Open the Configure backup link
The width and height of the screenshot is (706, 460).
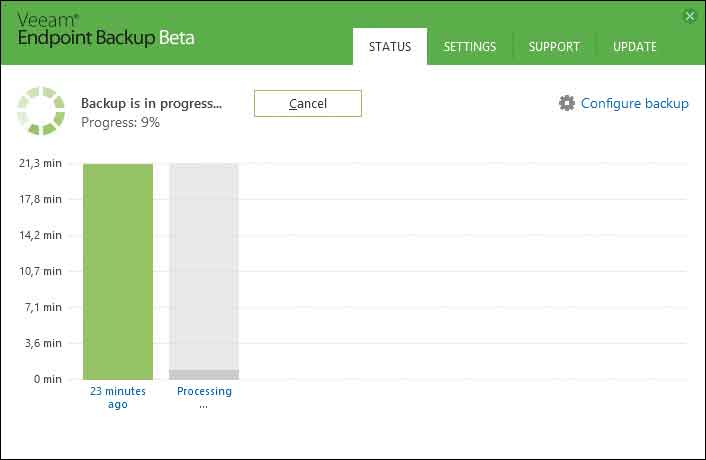(634, 104)
